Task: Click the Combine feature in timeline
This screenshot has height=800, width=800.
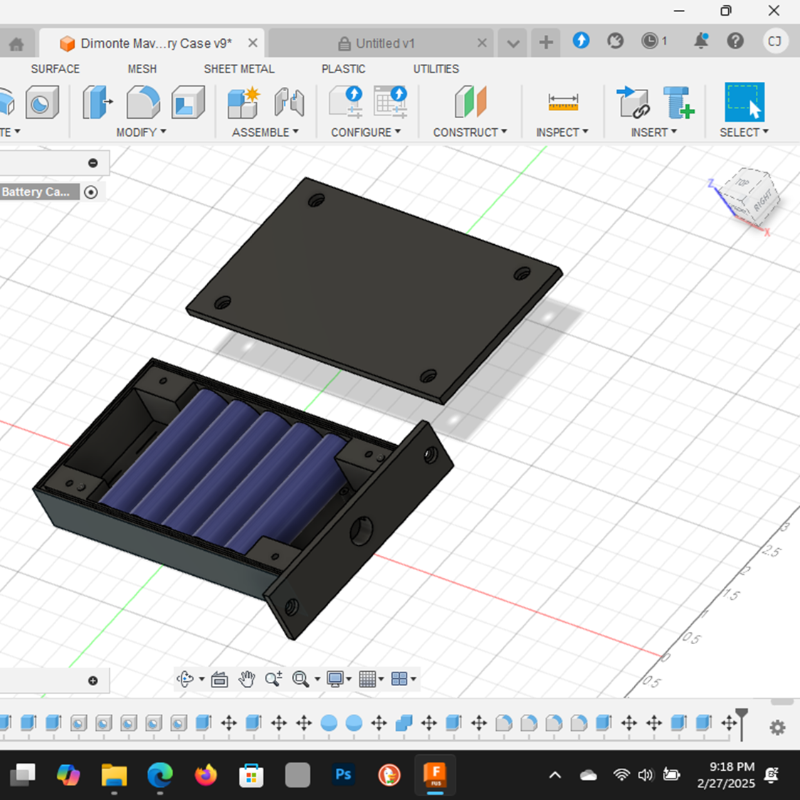Action: click(x=404, y=723)
